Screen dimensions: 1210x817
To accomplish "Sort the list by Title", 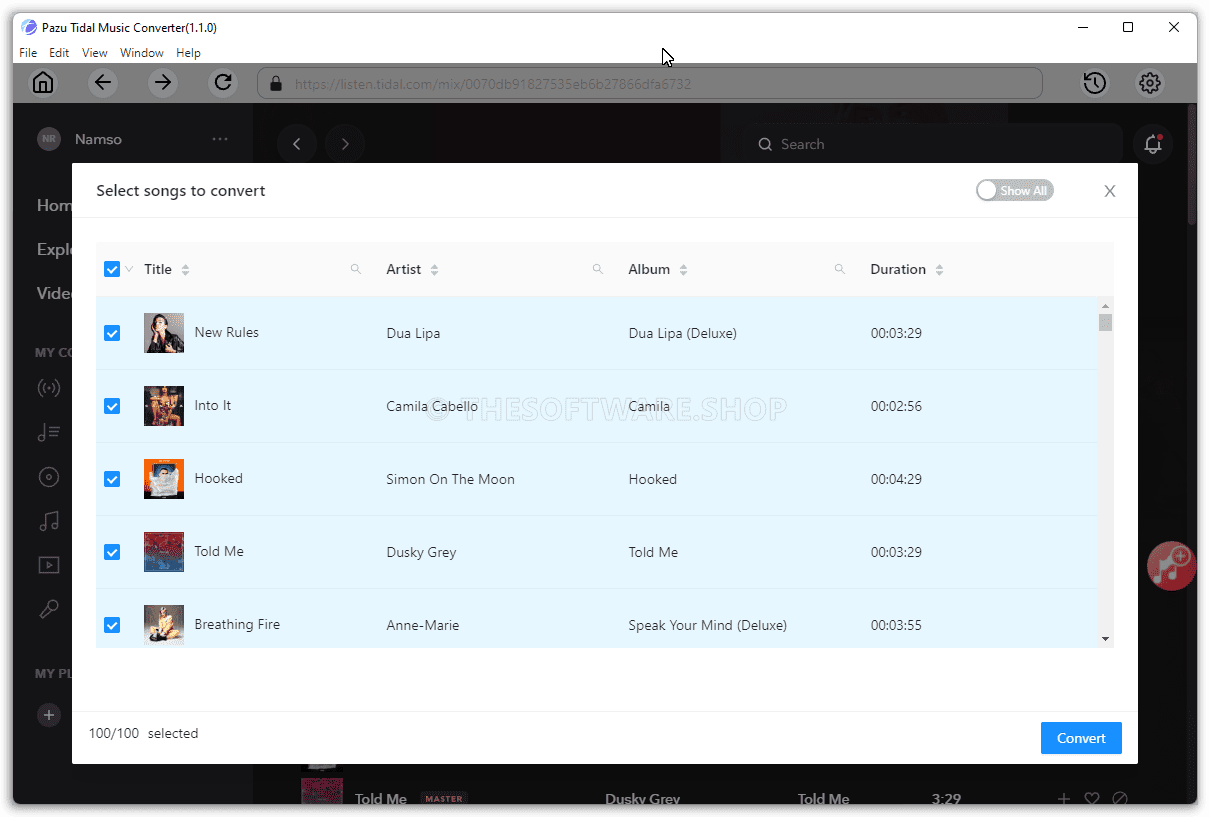I will pos(185,270).
